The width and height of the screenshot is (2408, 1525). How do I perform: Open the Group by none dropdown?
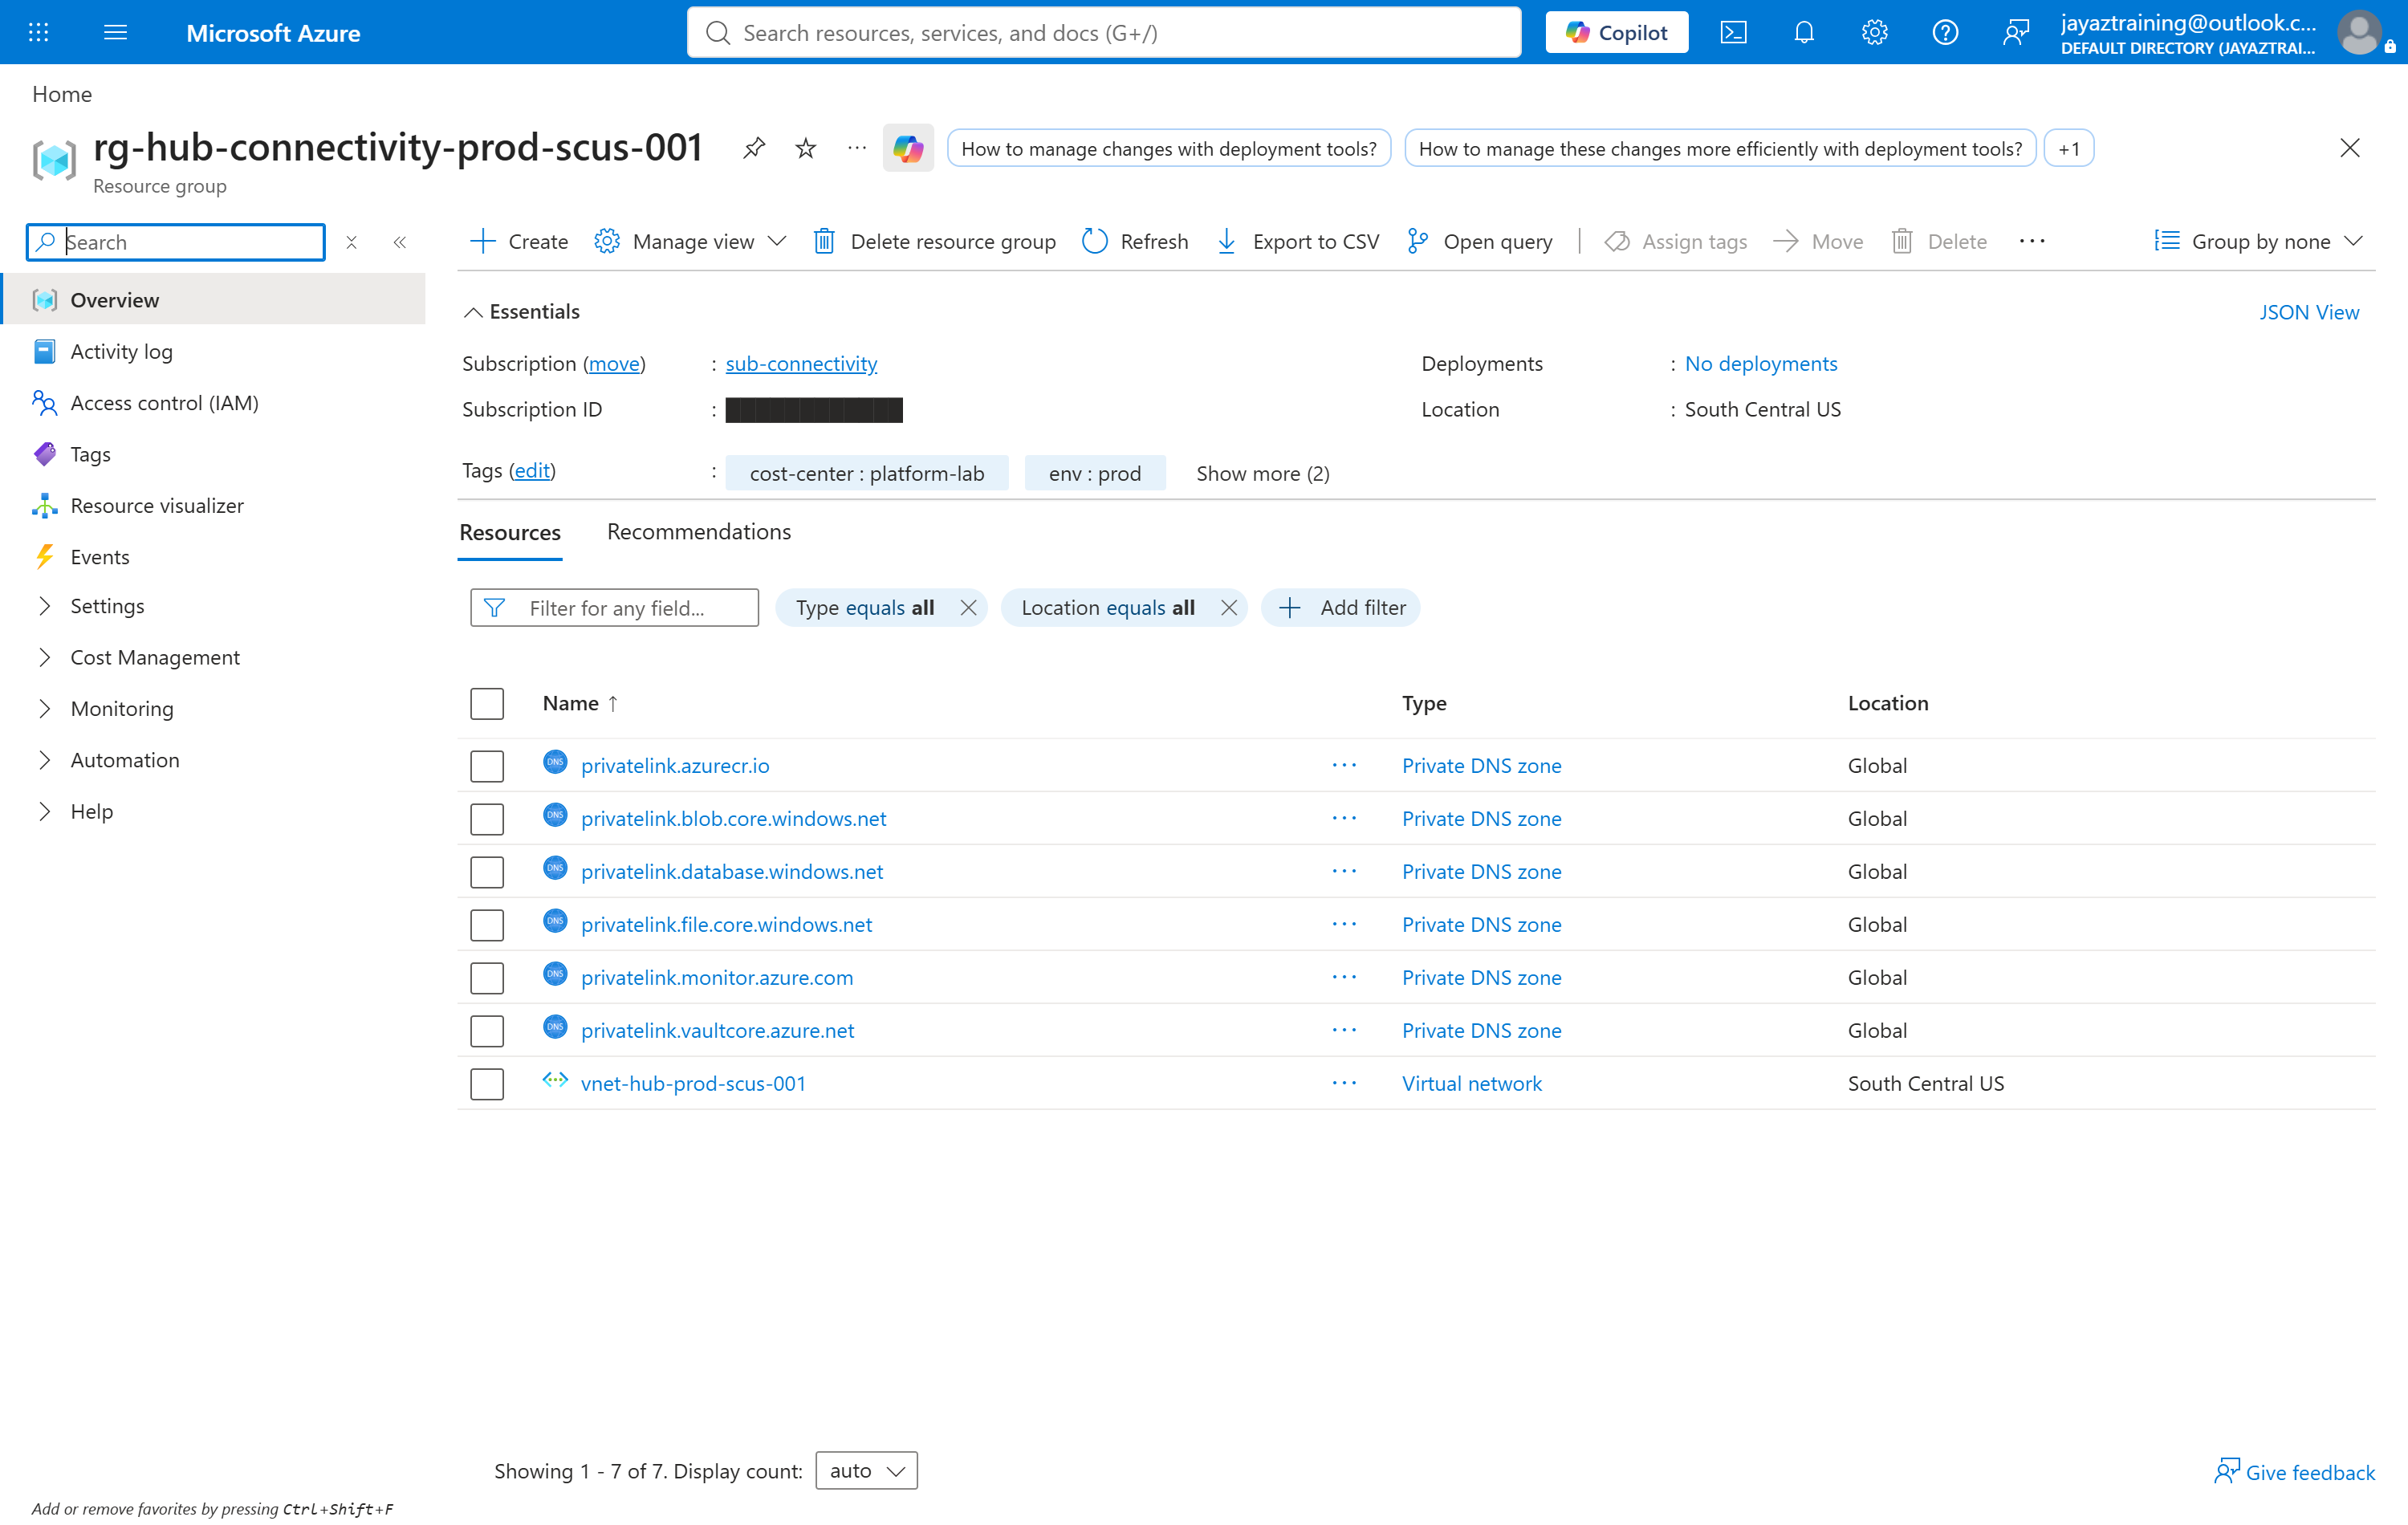point(2259,241)
